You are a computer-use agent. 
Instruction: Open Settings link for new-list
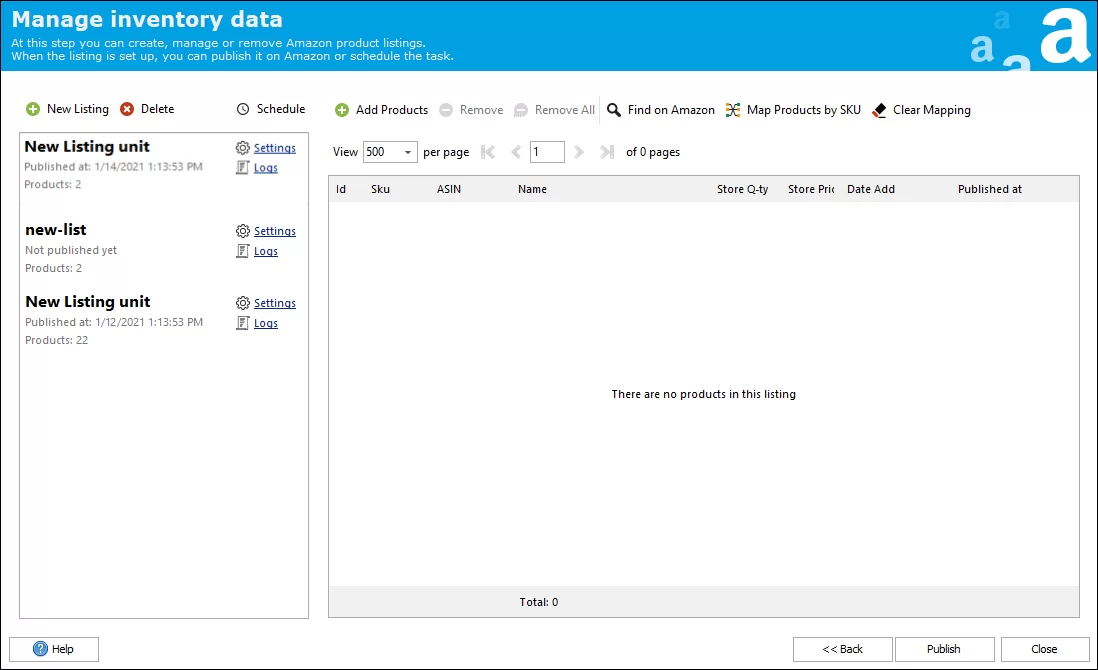coord(274,231)
